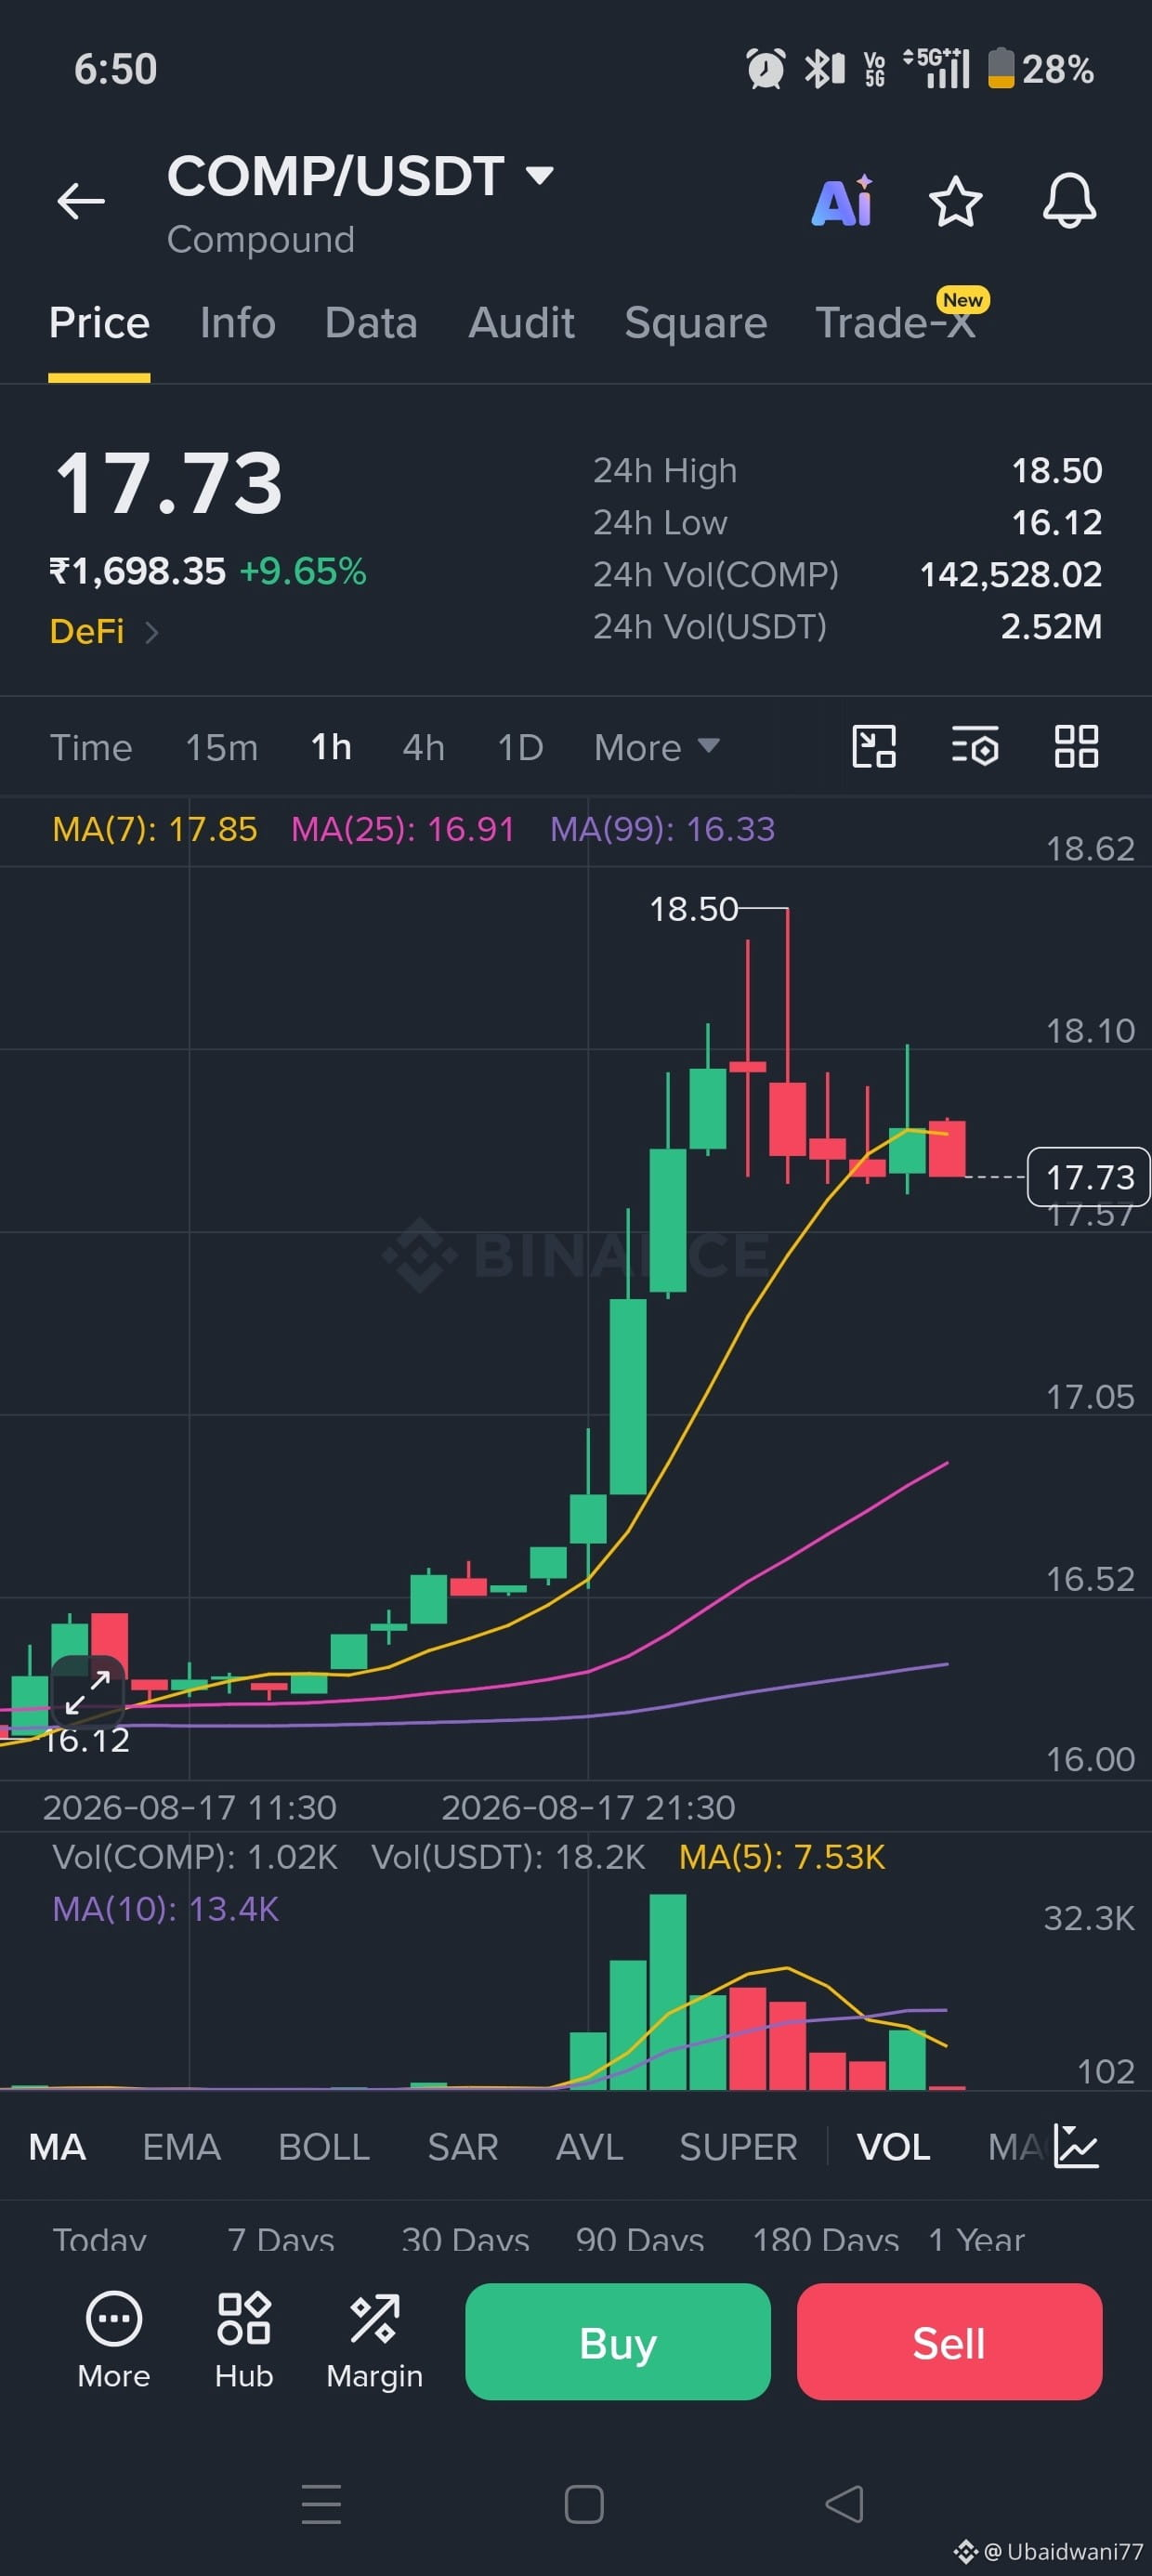Select the 180 Days range
Image resolution: width=1152 pixels, height=2576 pixels.
click(x=826, y=2240)
